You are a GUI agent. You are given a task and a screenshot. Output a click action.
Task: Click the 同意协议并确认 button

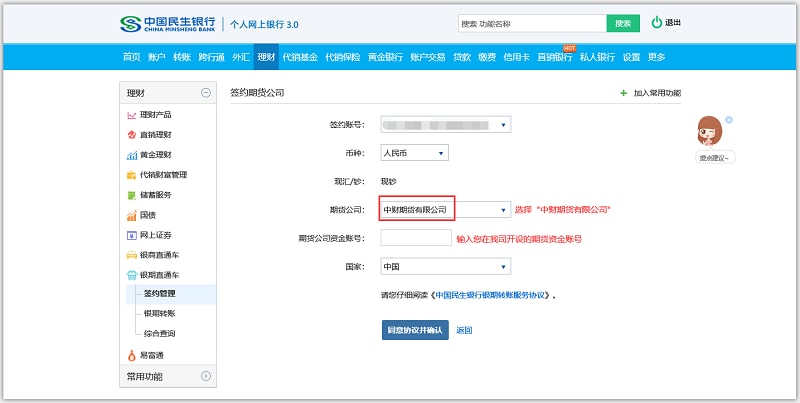point(415,330)
